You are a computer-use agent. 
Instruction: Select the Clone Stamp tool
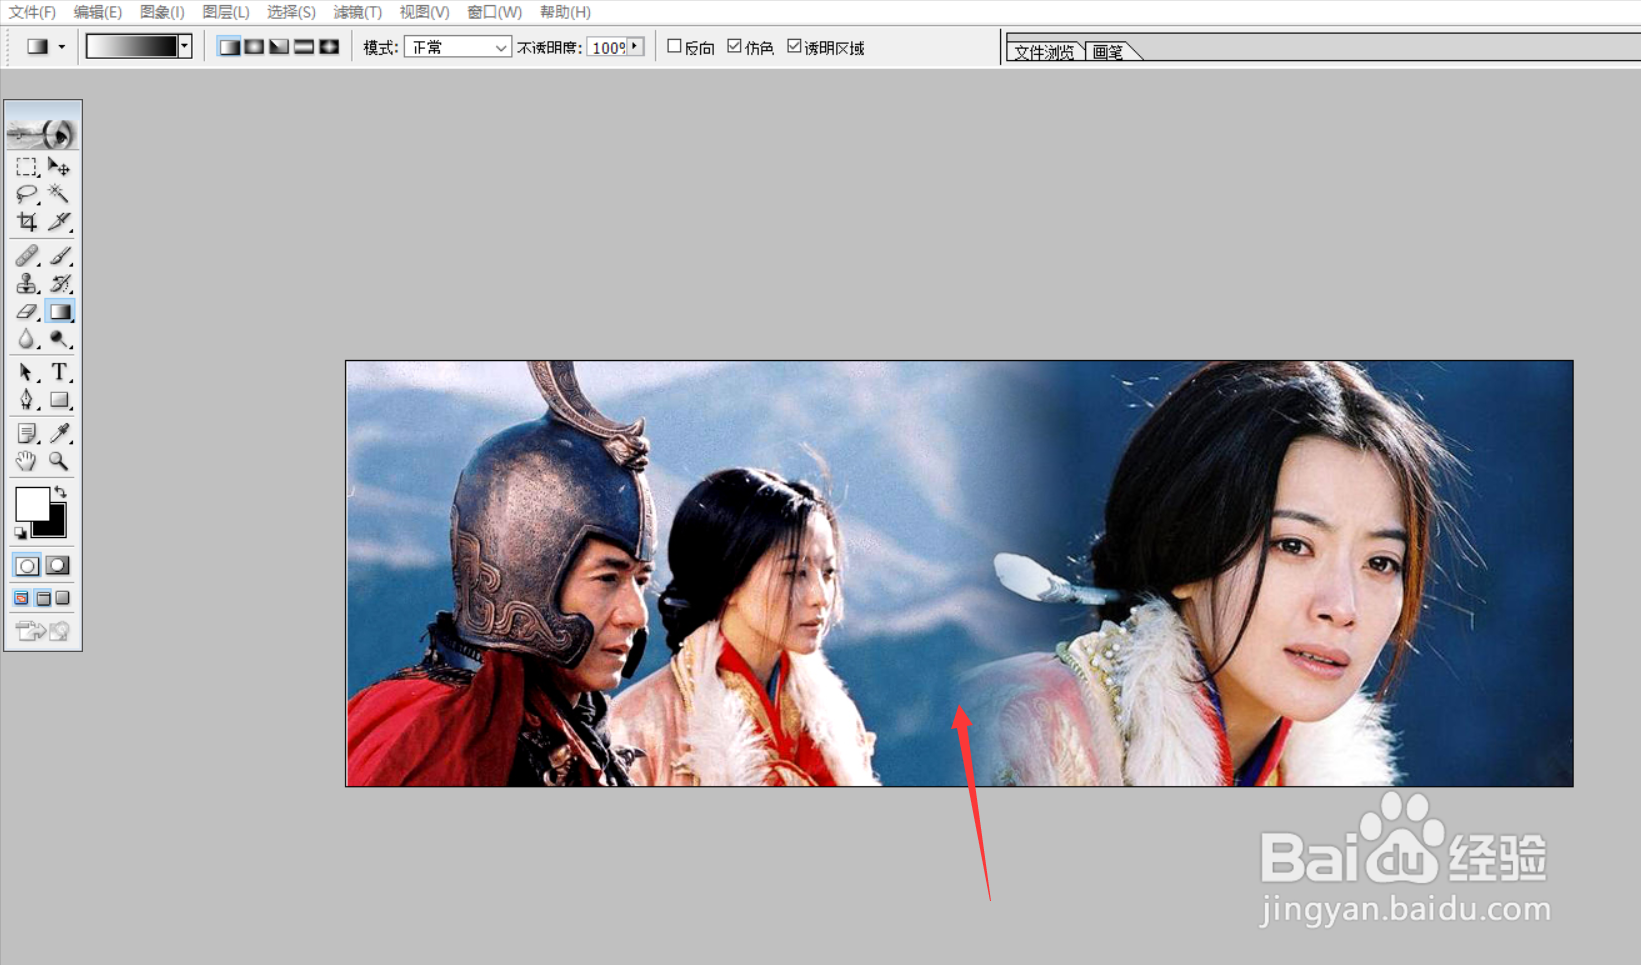coord(27,284)
